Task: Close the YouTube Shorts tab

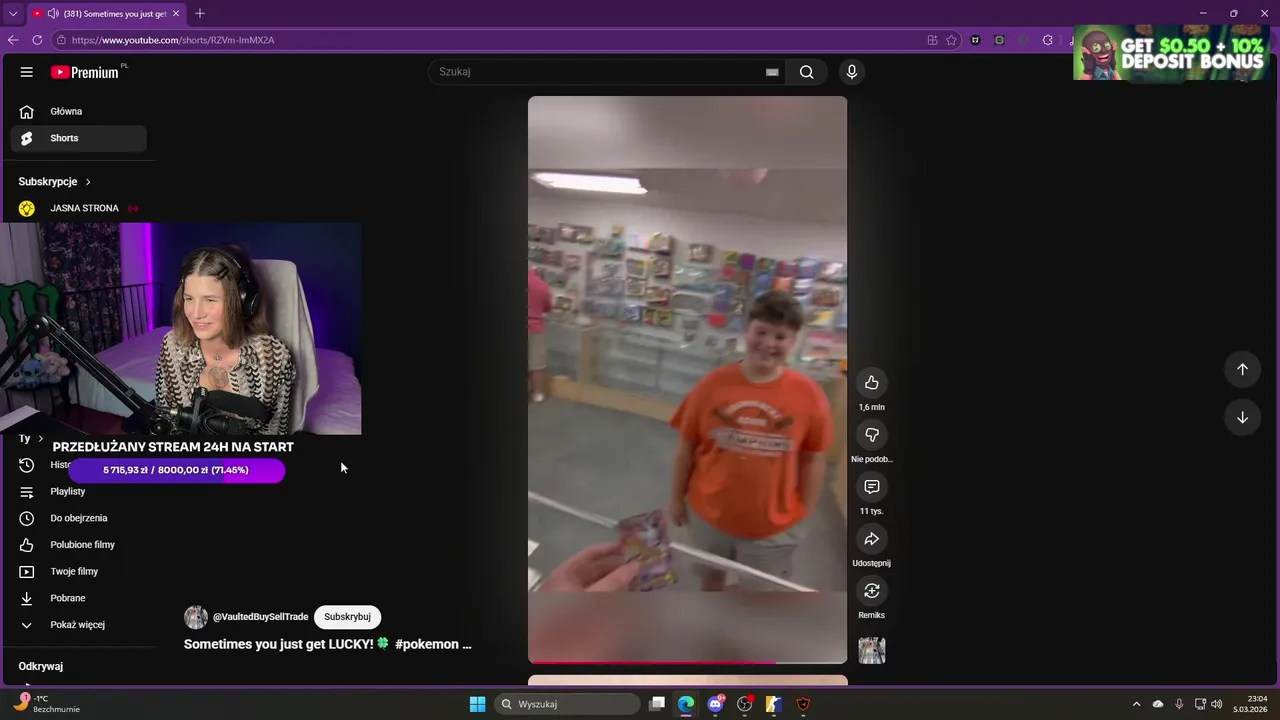Action: pyautogui.click(x=177, y=14)
